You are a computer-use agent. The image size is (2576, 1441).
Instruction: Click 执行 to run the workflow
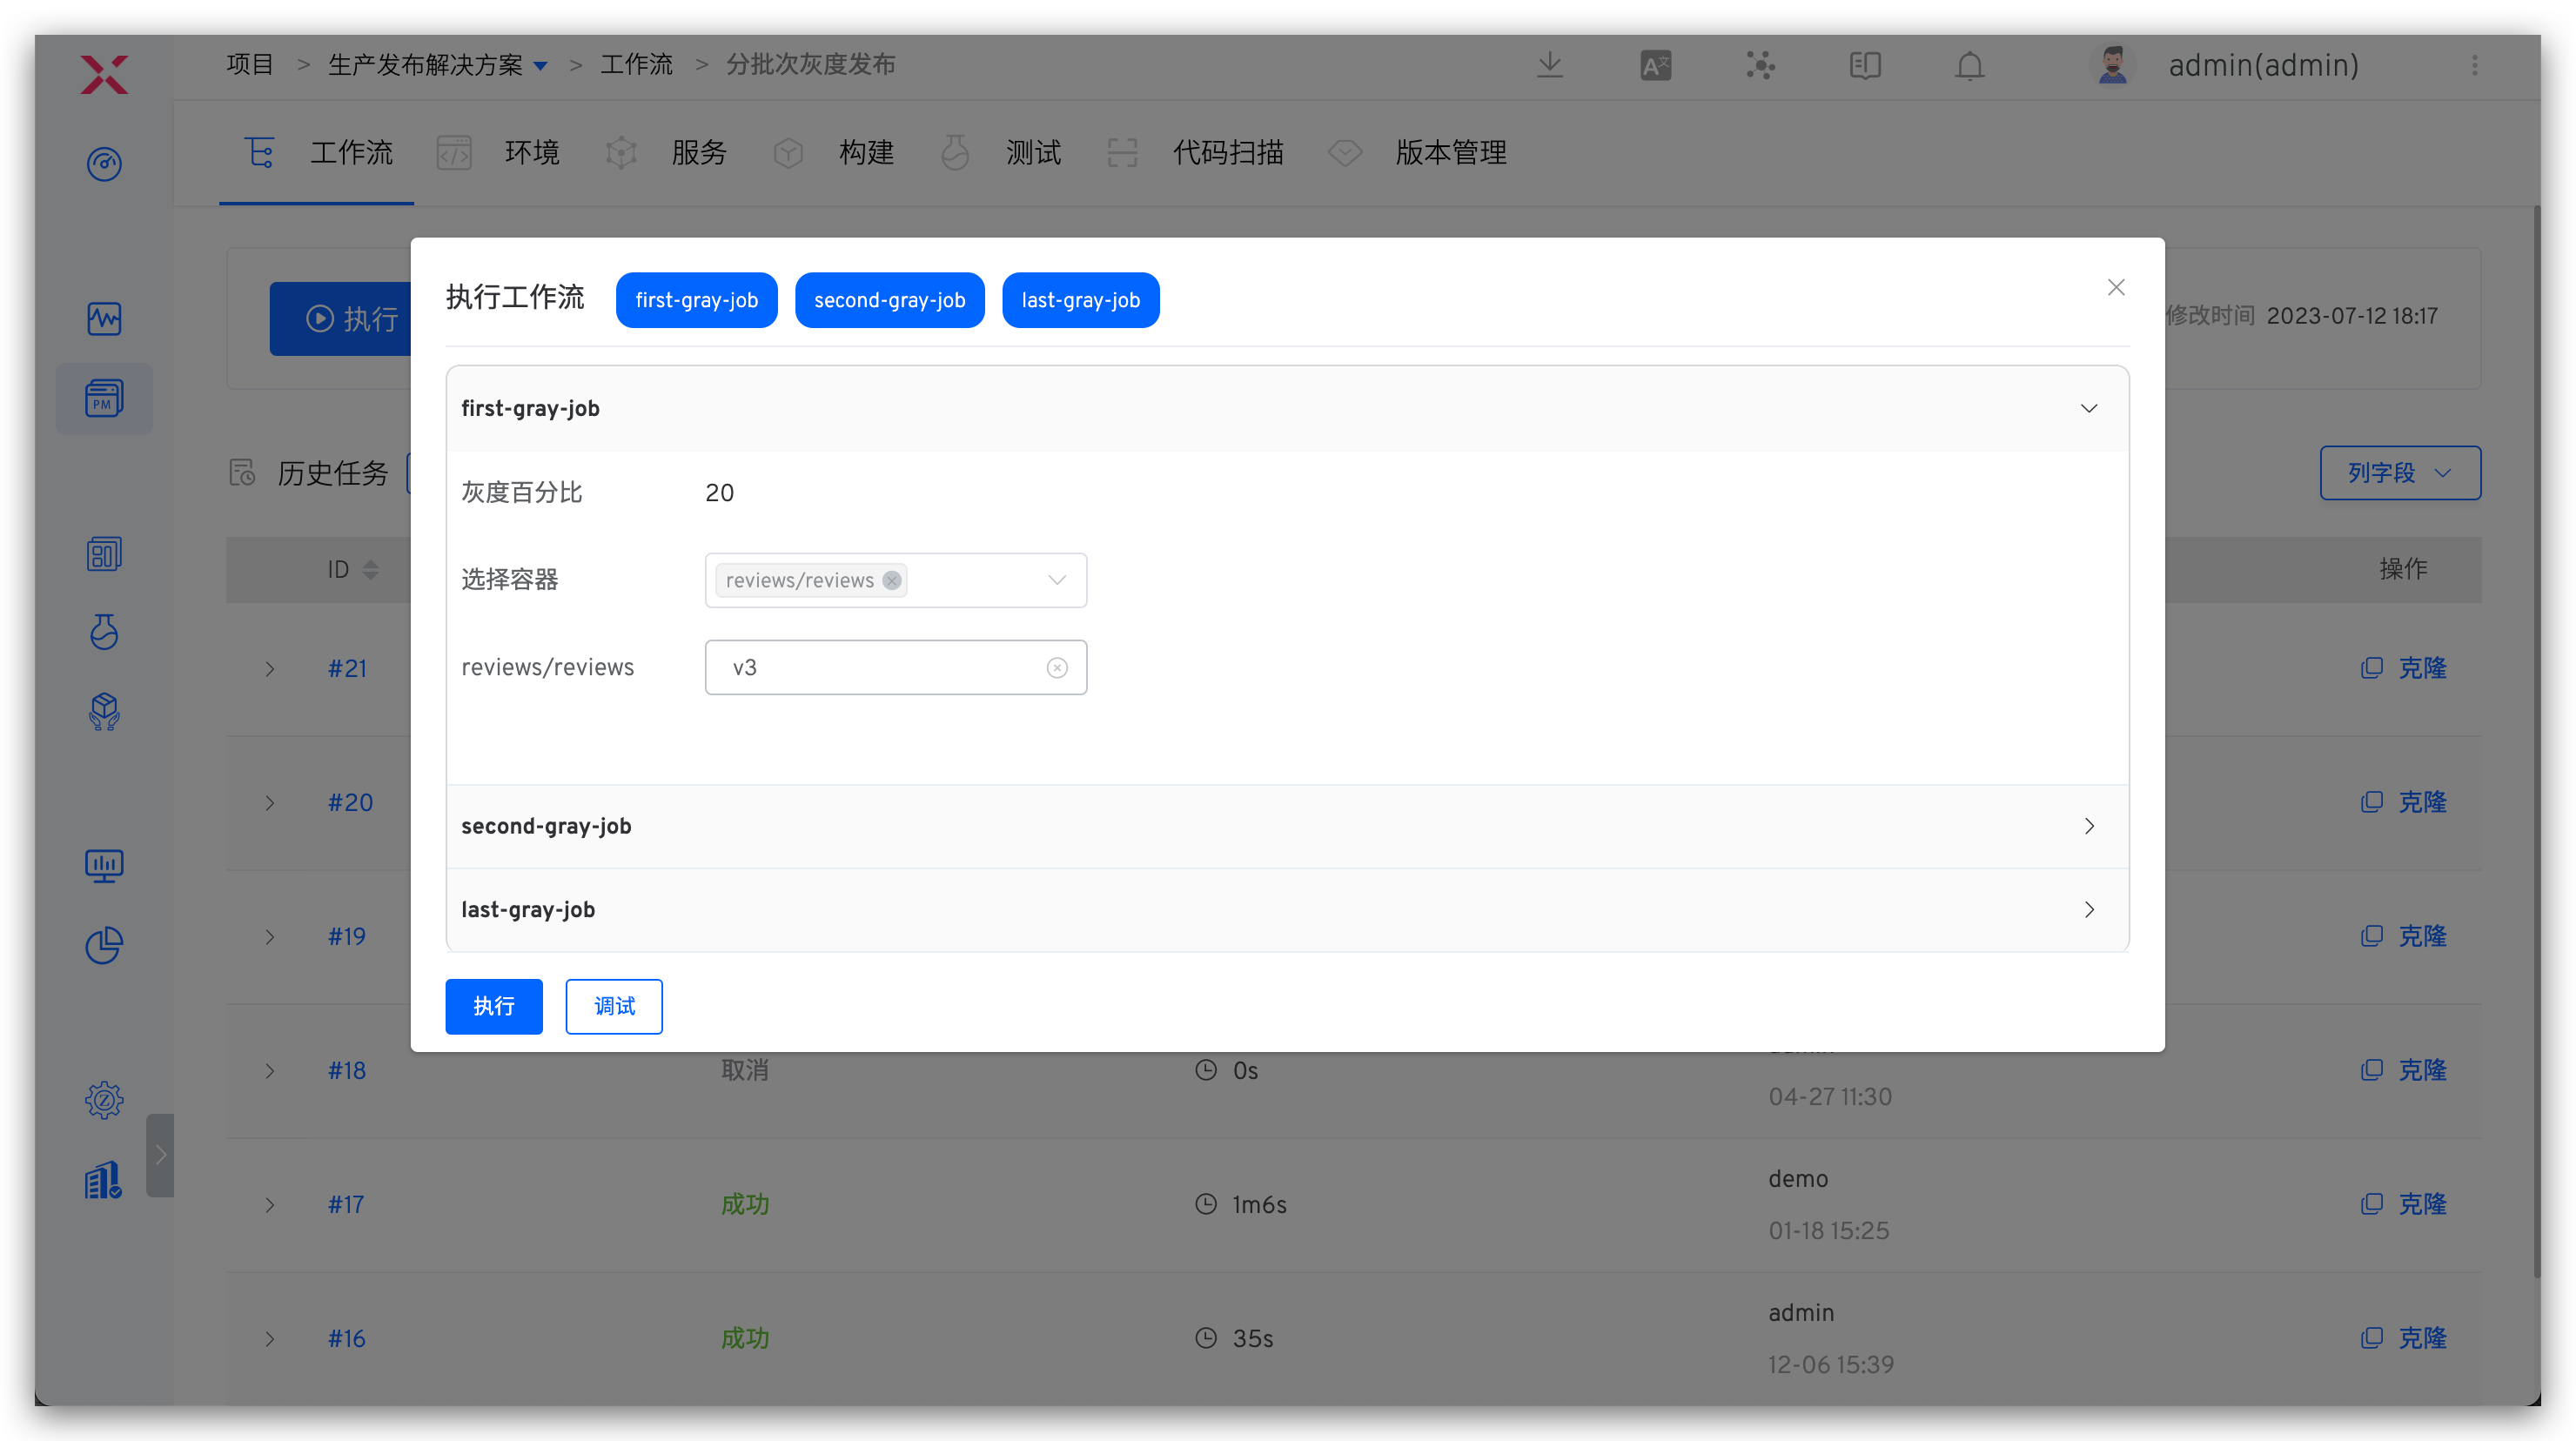(x=493, y=1006)
